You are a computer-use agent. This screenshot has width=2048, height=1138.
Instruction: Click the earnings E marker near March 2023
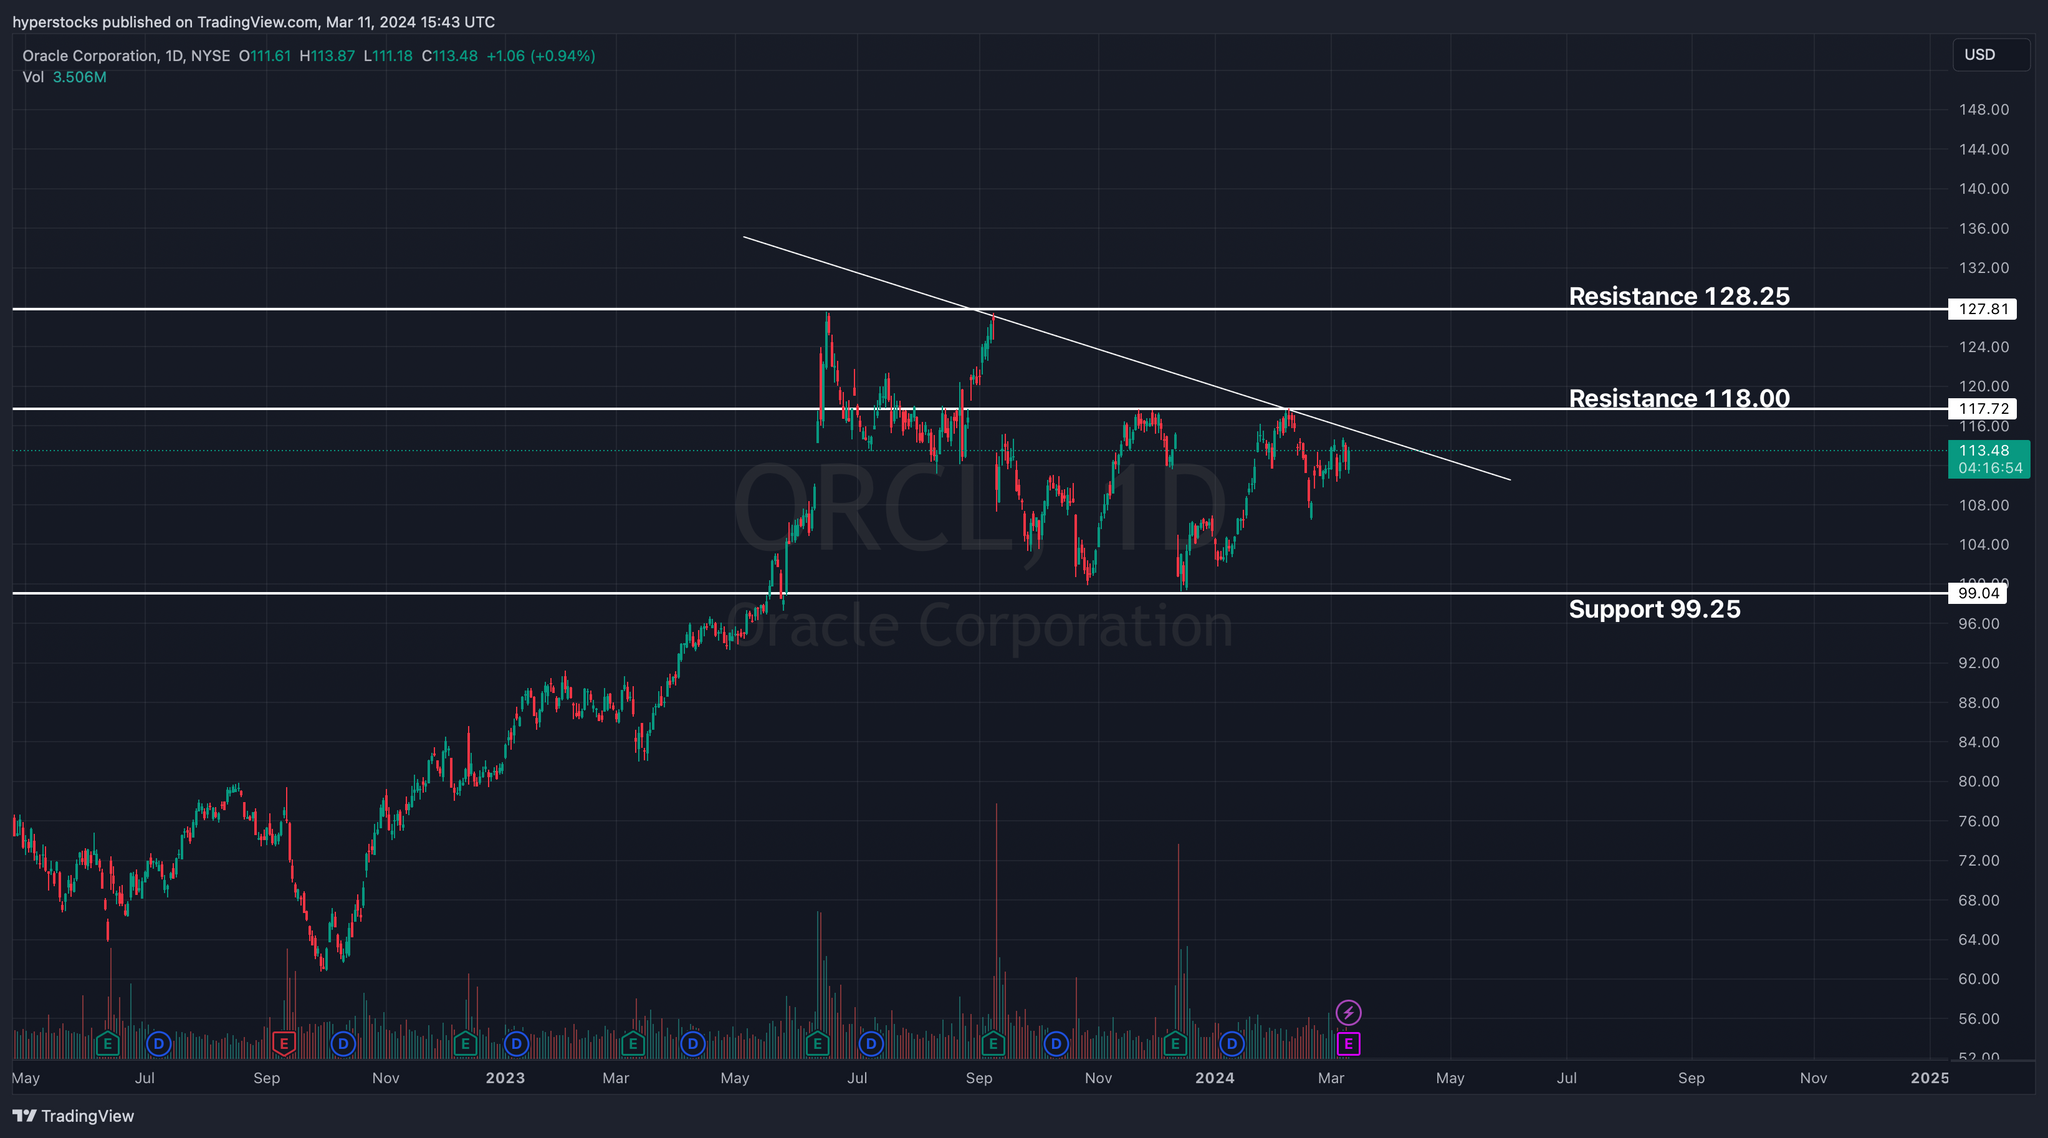tap(632, 1044)
